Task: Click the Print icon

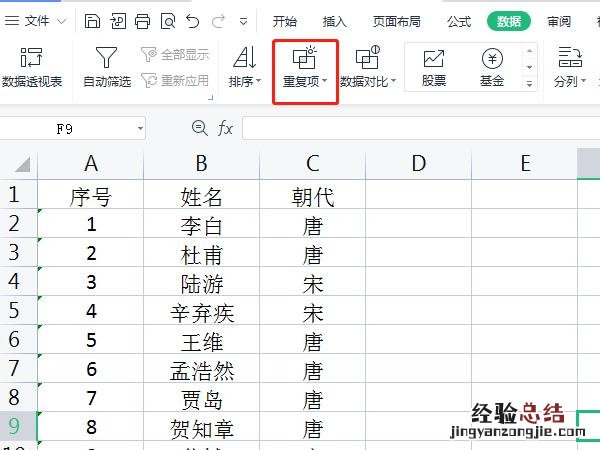Action: [142, 21]
